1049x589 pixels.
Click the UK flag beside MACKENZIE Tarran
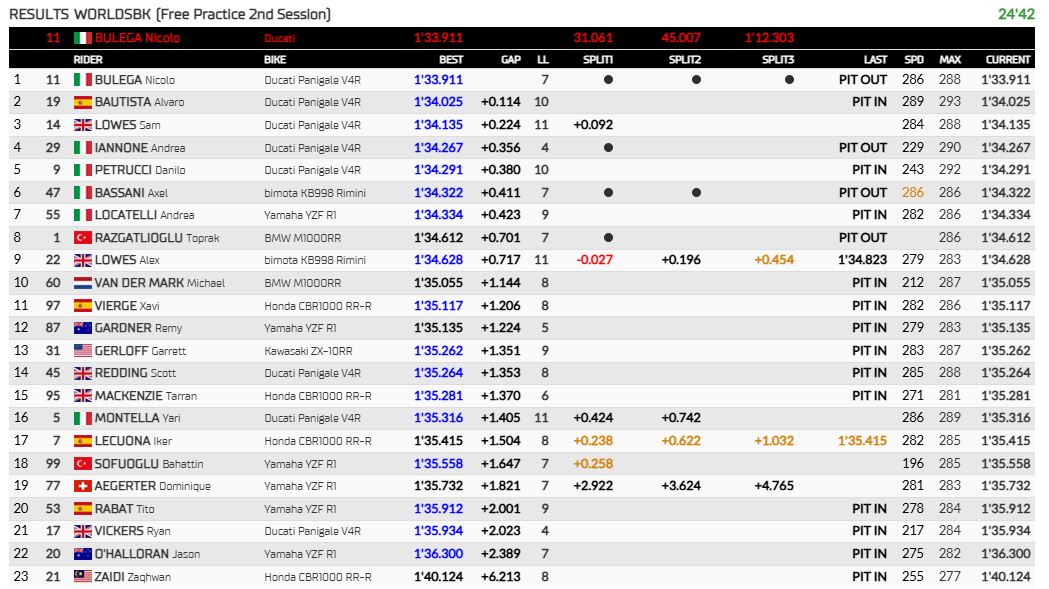pyautogui.click(x=82, y=396)
